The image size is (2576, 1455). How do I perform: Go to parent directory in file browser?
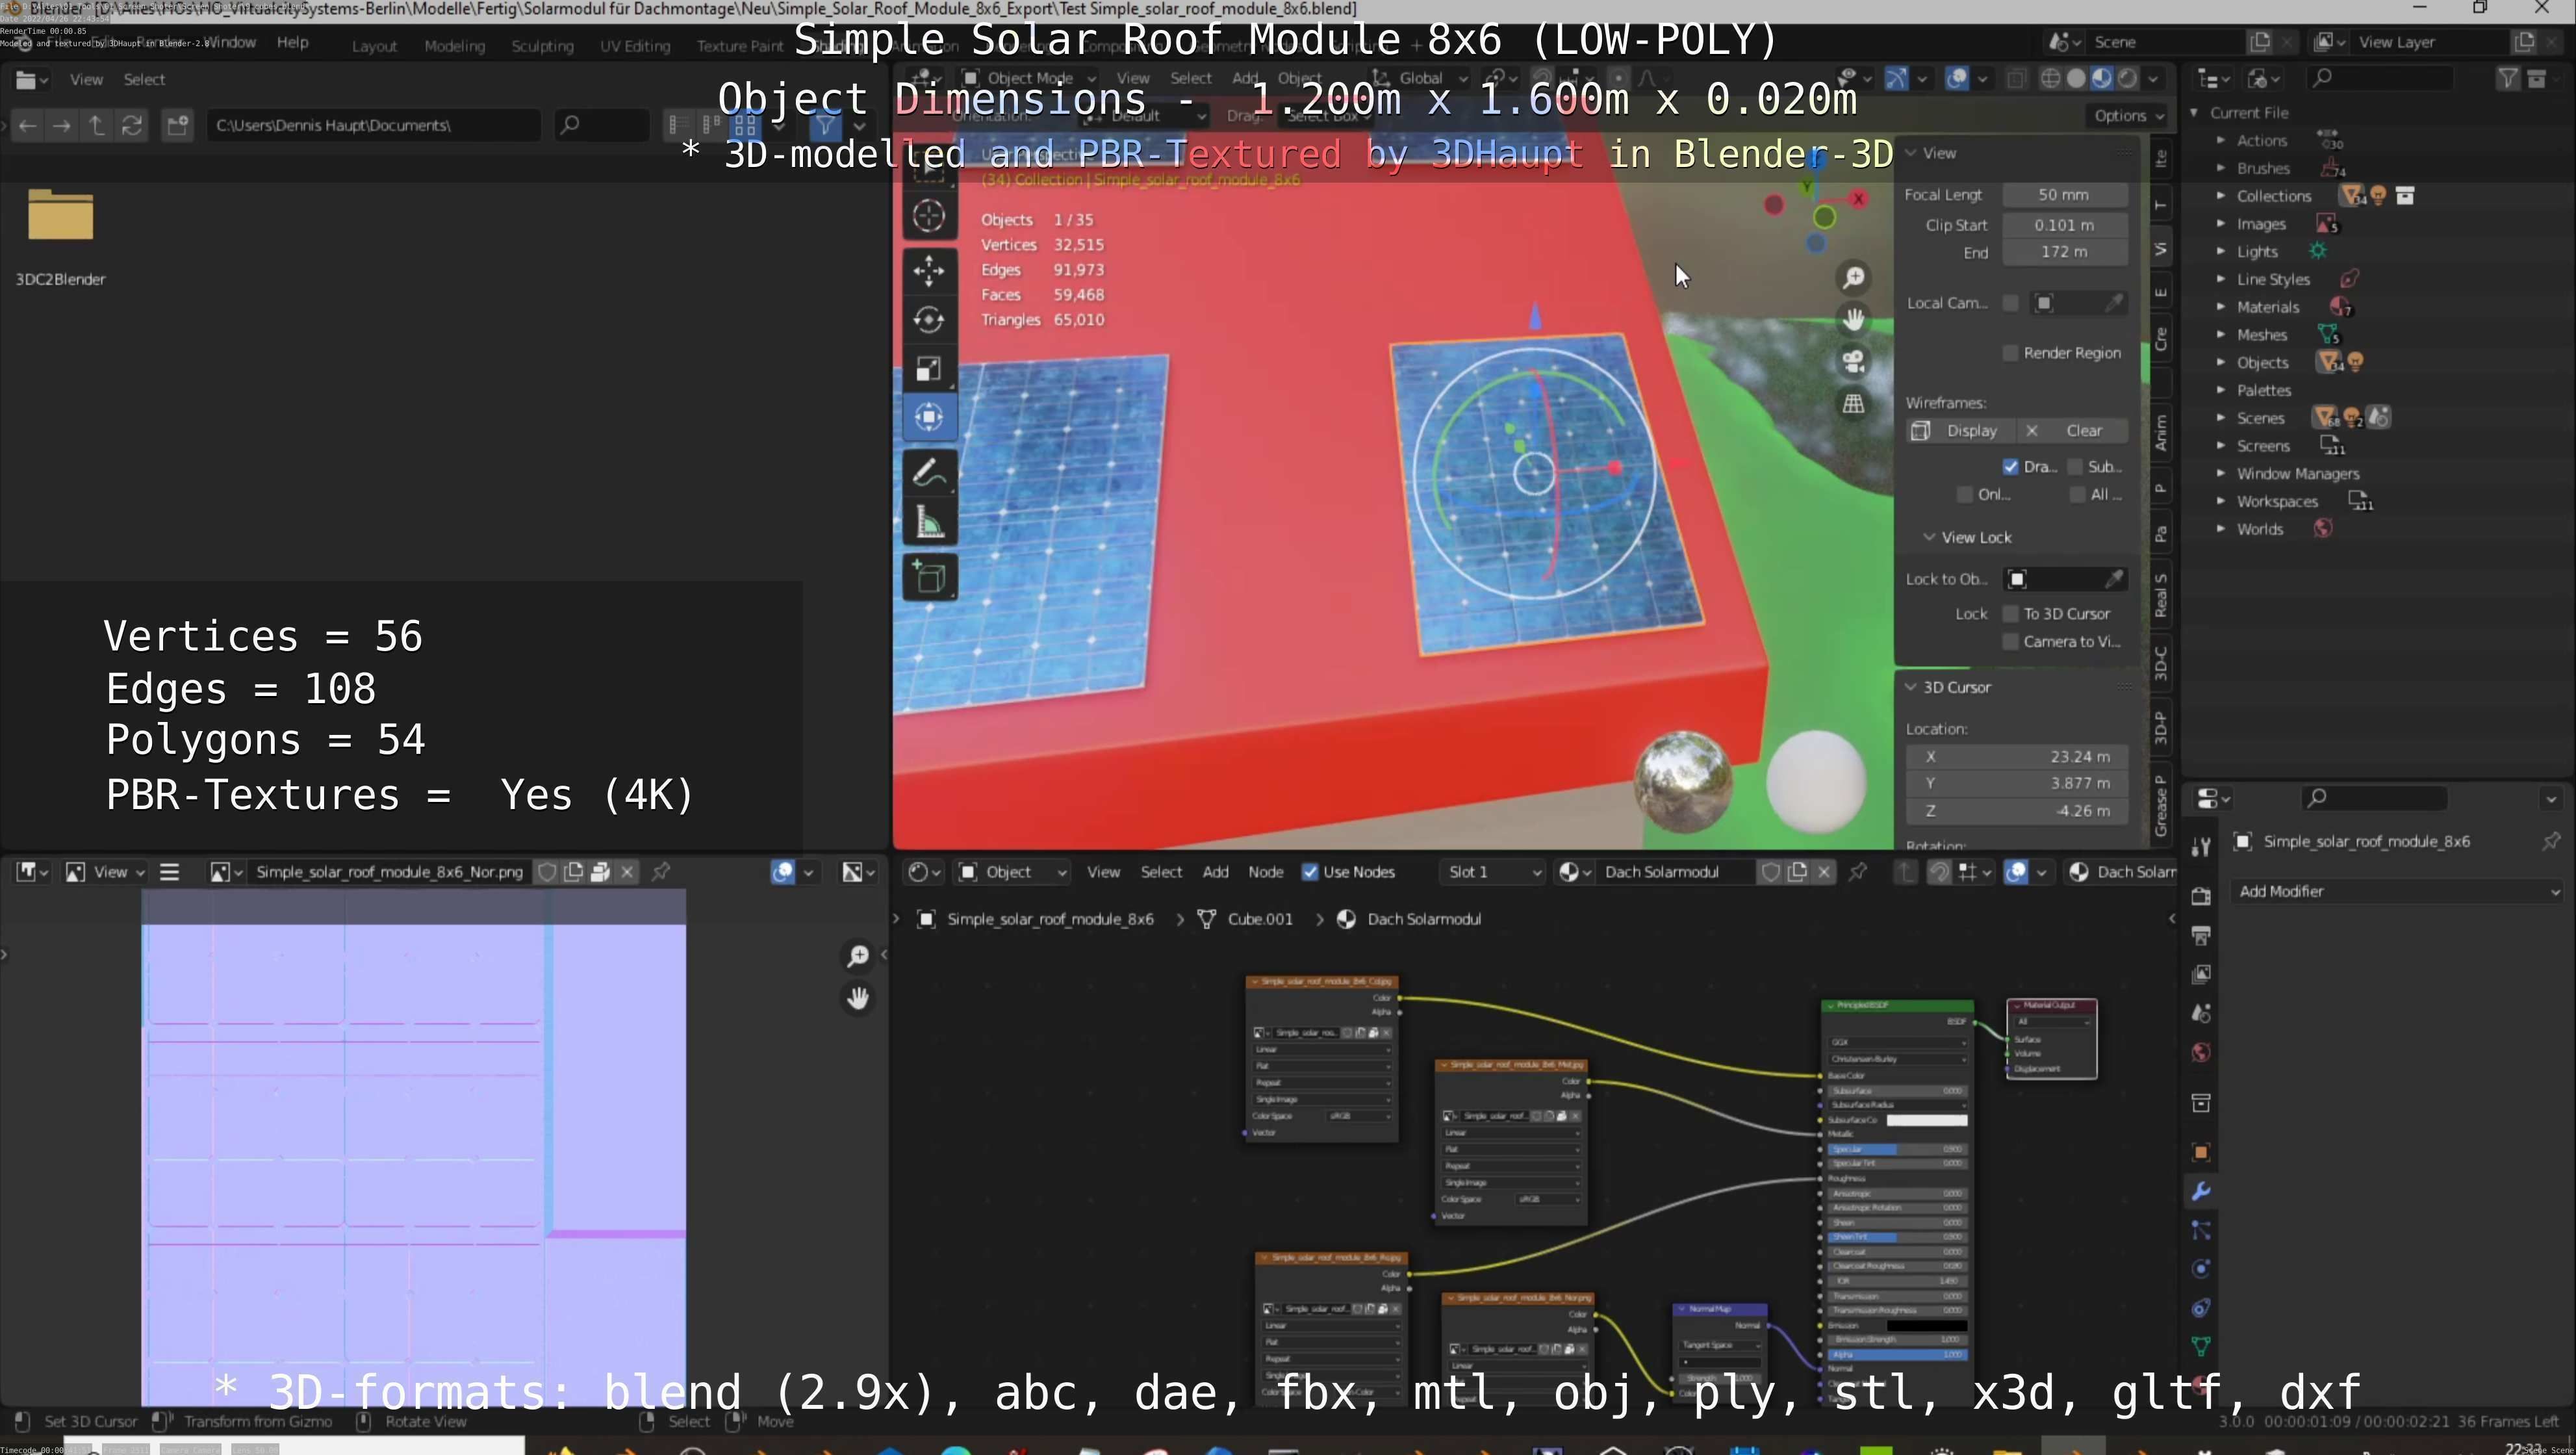pyautogui.click(x=96, y=125)
